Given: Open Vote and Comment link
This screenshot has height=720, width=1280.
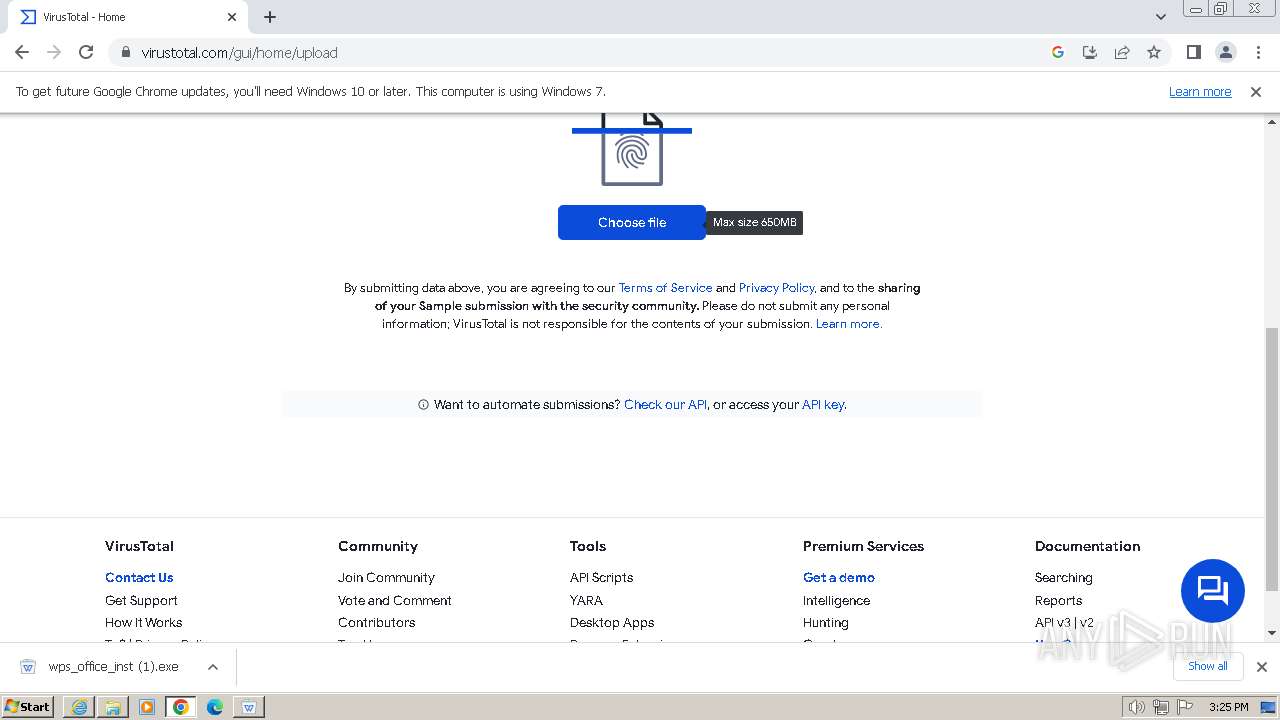Looking at the screenshot, I should pyautogui.click(x=395, y=601).
